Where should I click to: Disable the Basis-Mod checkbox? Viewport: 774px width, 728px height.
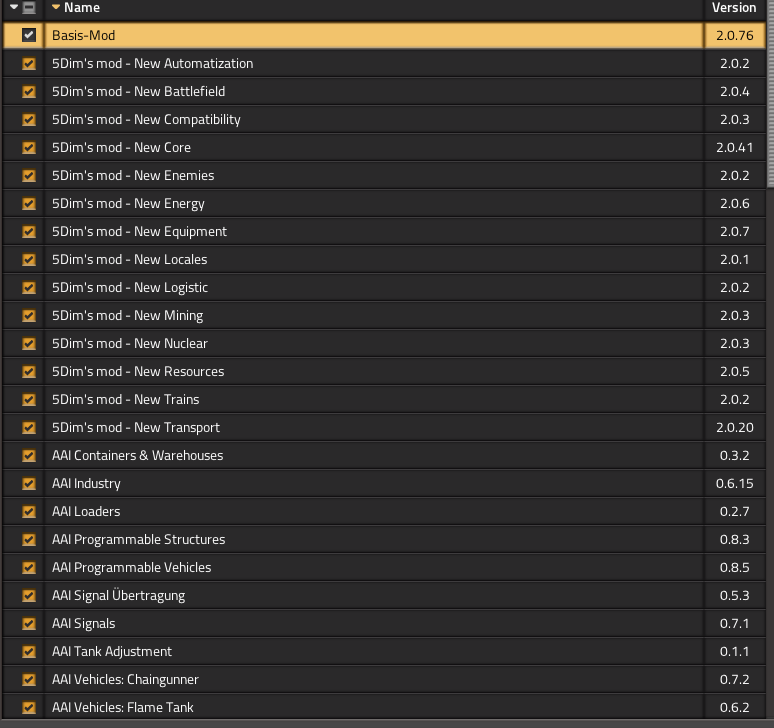point(29,35)
